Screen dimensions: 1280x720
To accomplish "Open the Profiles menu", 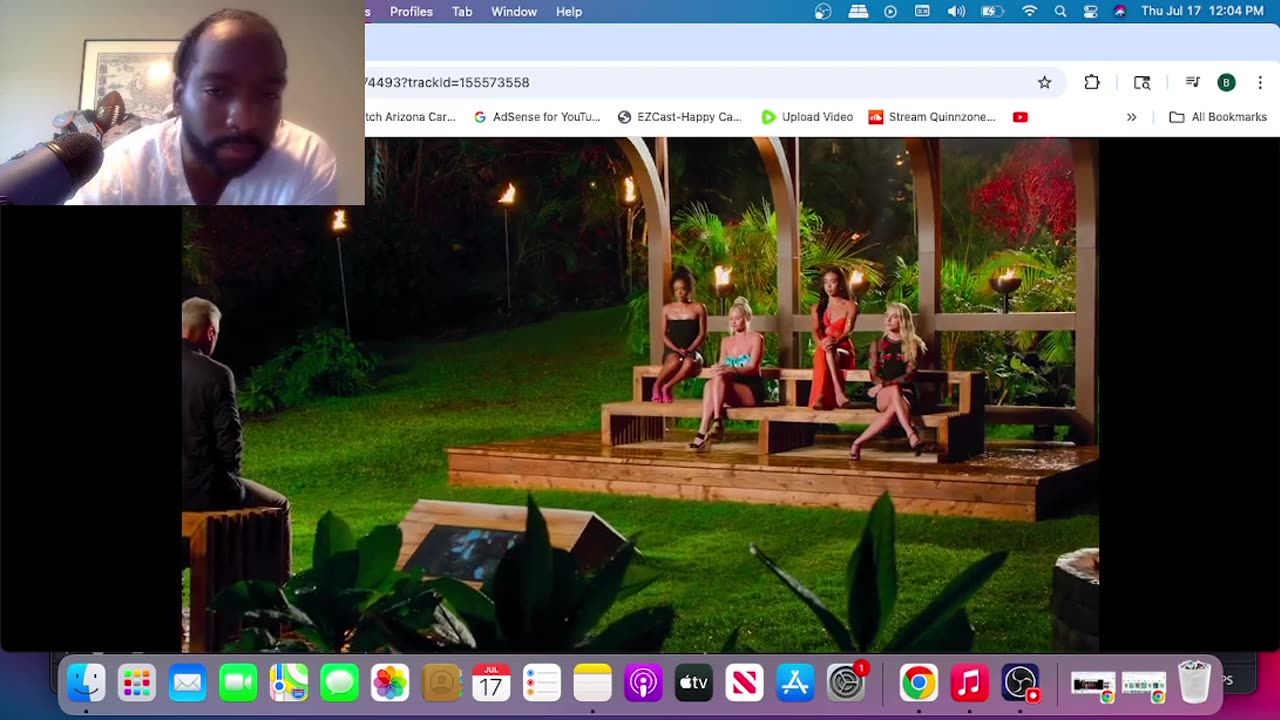I will tap(411, 12).
